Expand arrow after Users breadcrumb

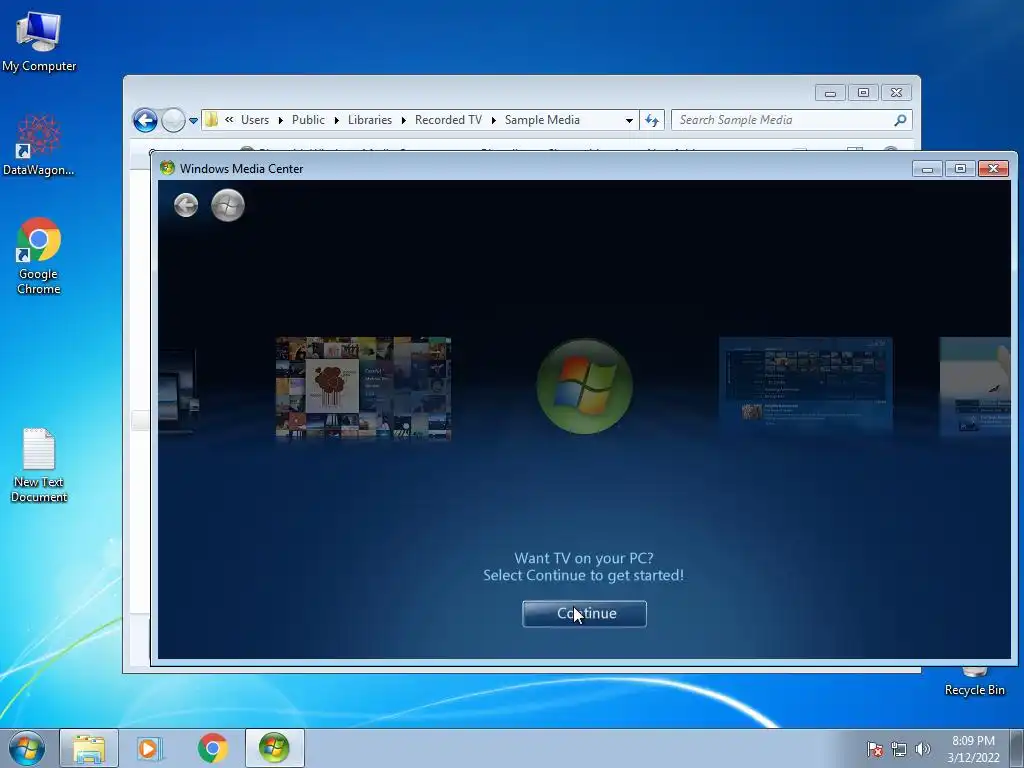281,120
